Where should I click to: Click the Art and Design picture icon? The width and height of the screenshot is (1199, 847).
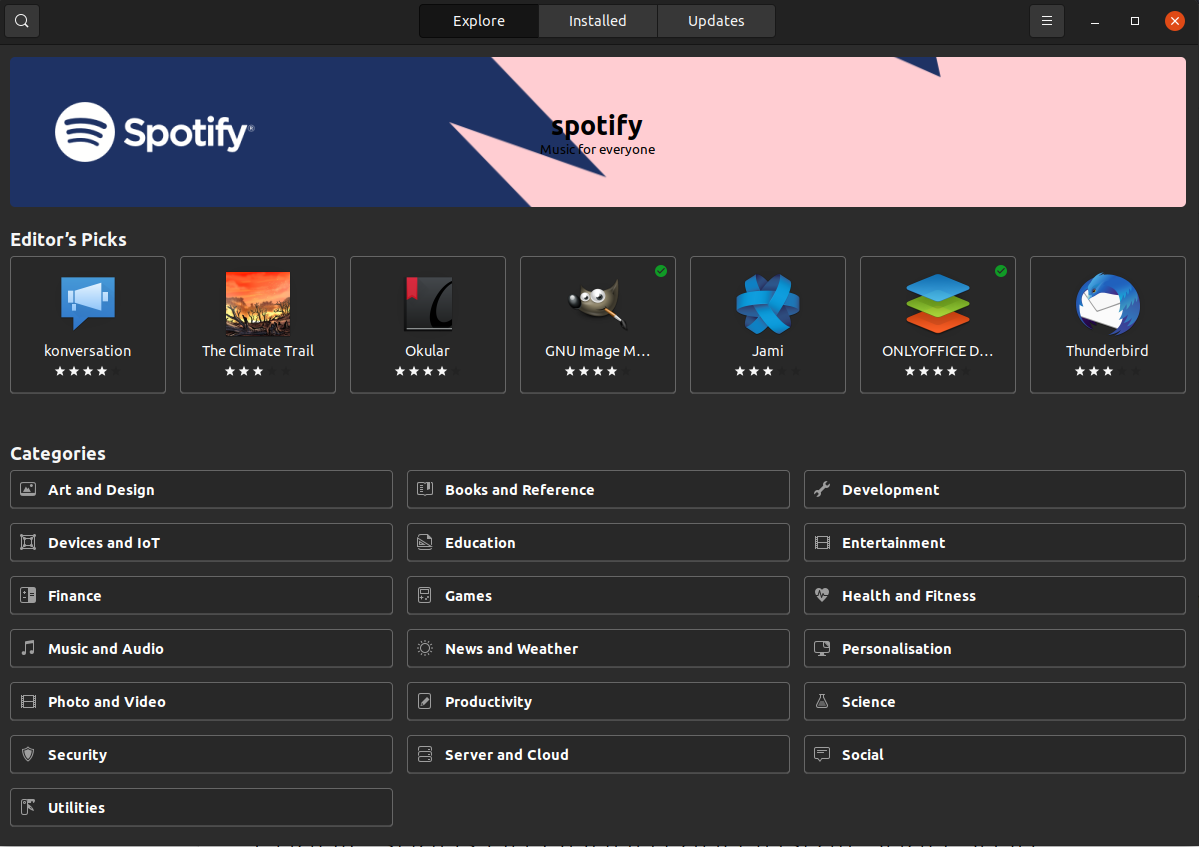(x=28, y=489)
